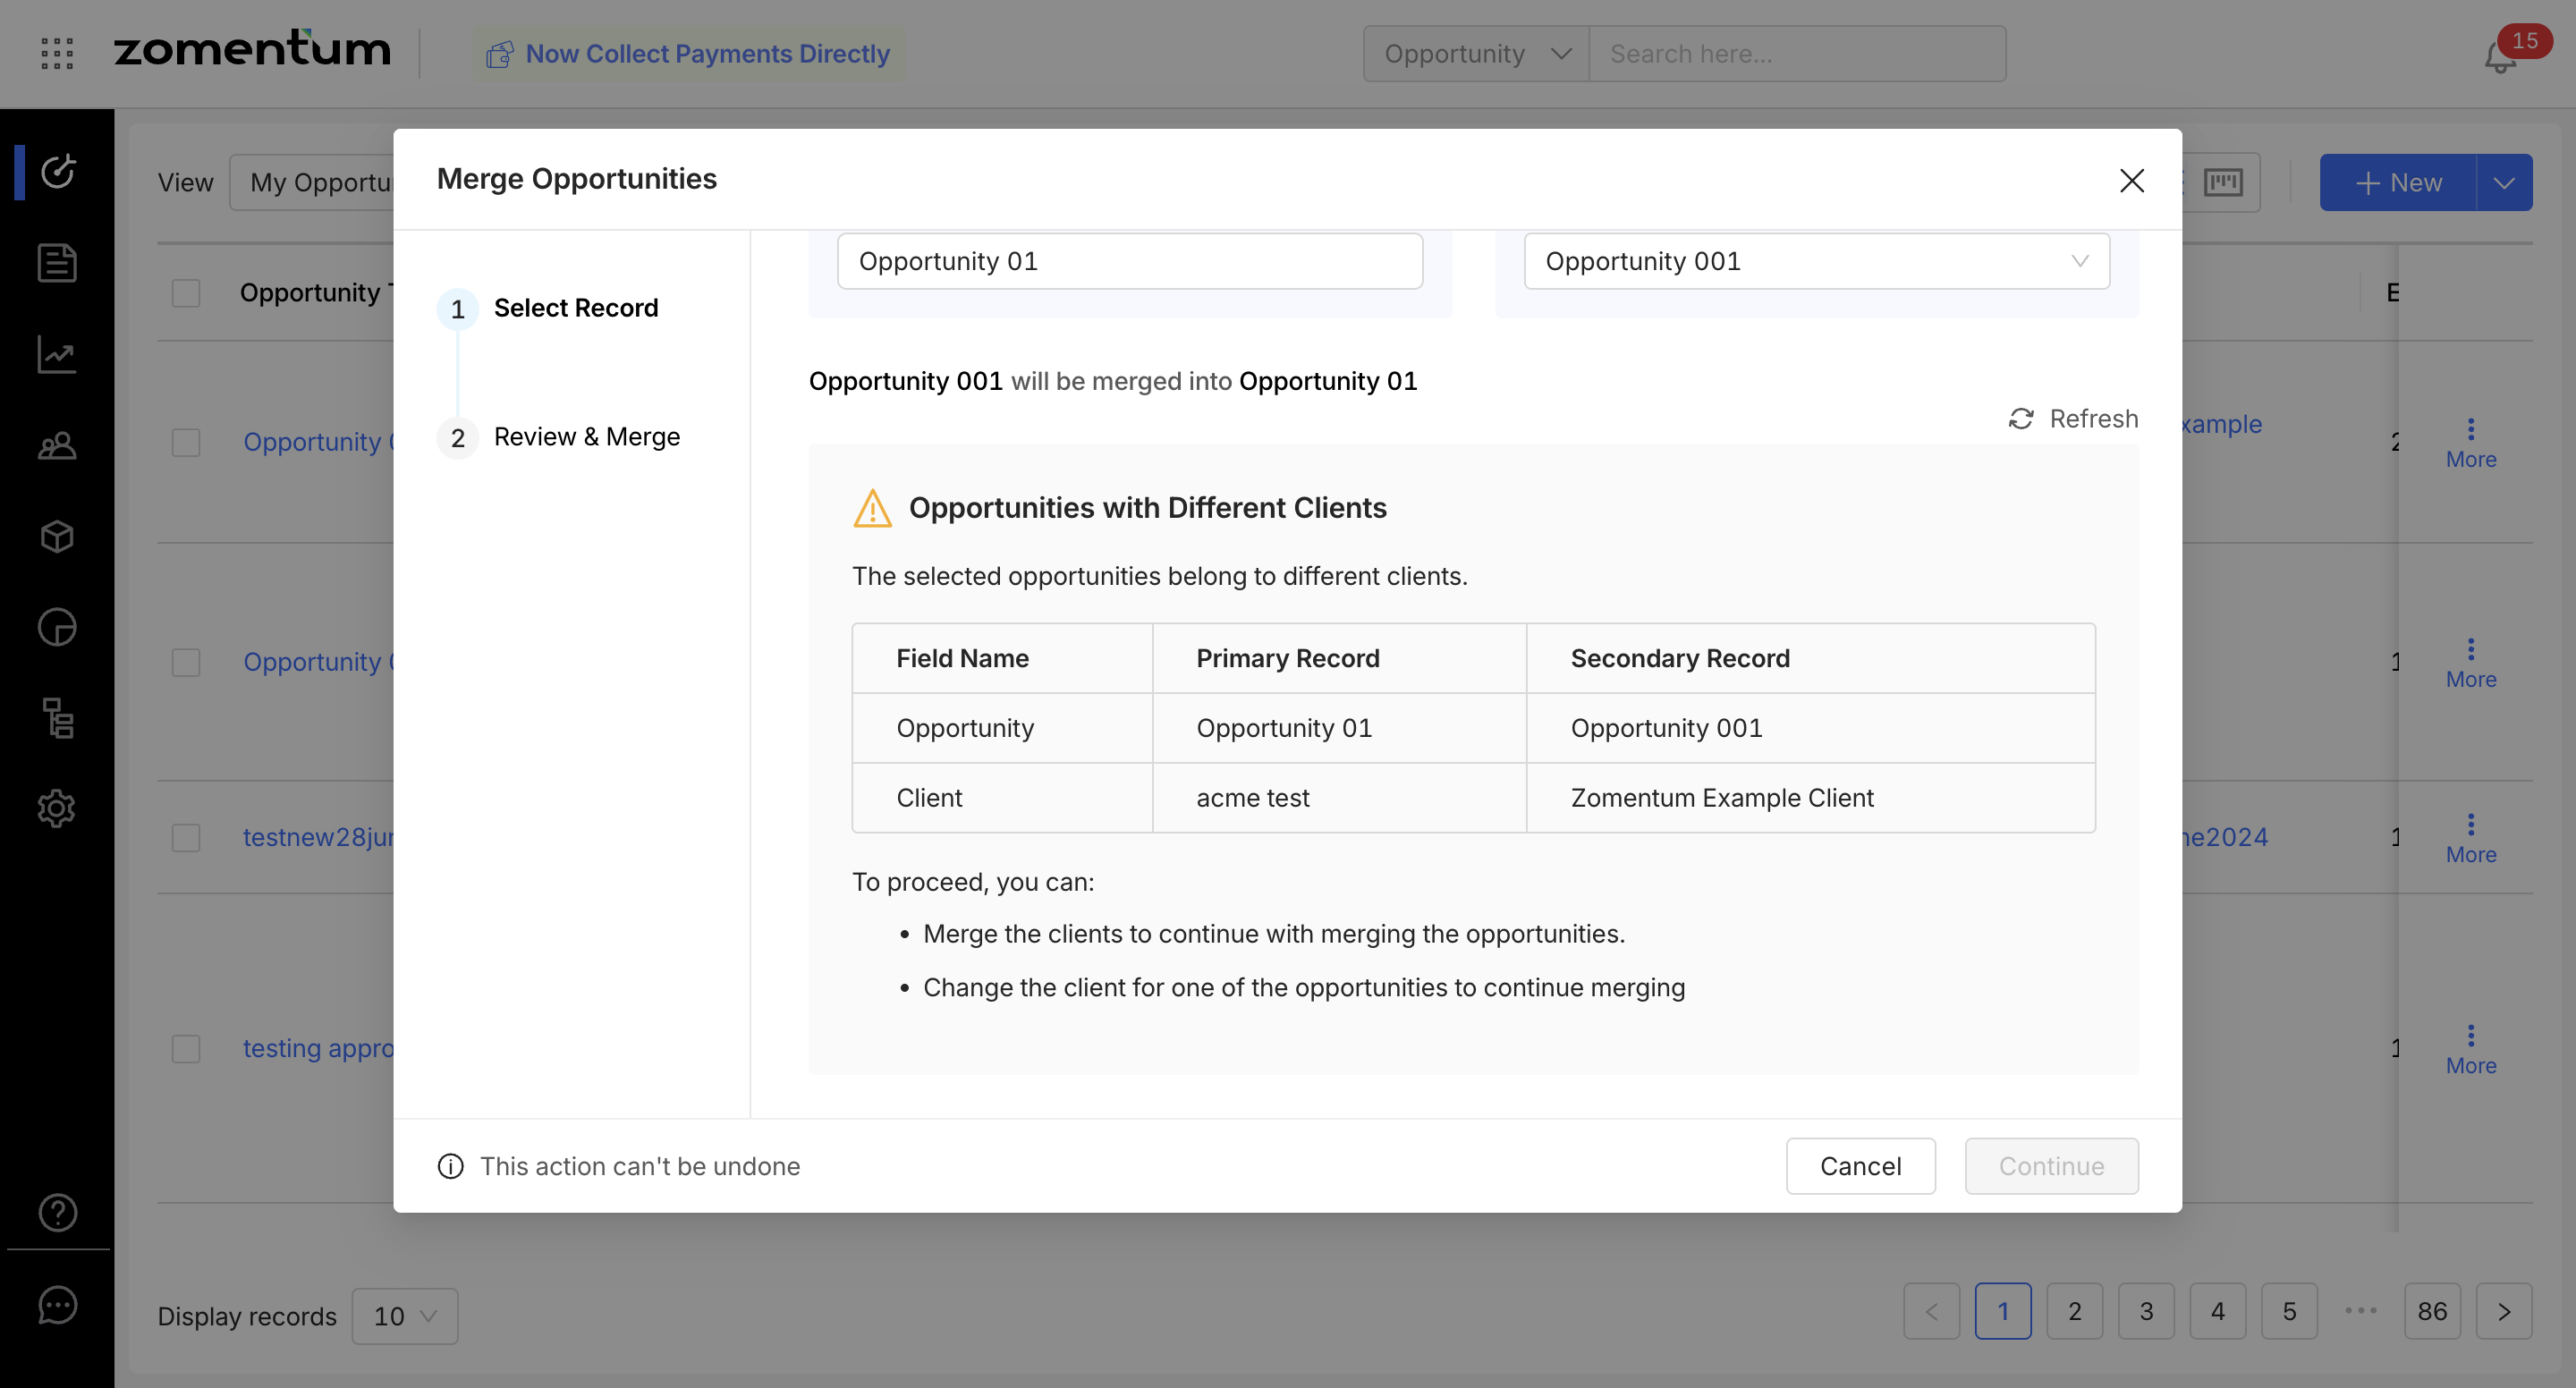Viewport: 2576px width, 1388px height.
Task: Expand the Opportunity 001 secondary record dropdown
Action: (x=1816, y=261)
